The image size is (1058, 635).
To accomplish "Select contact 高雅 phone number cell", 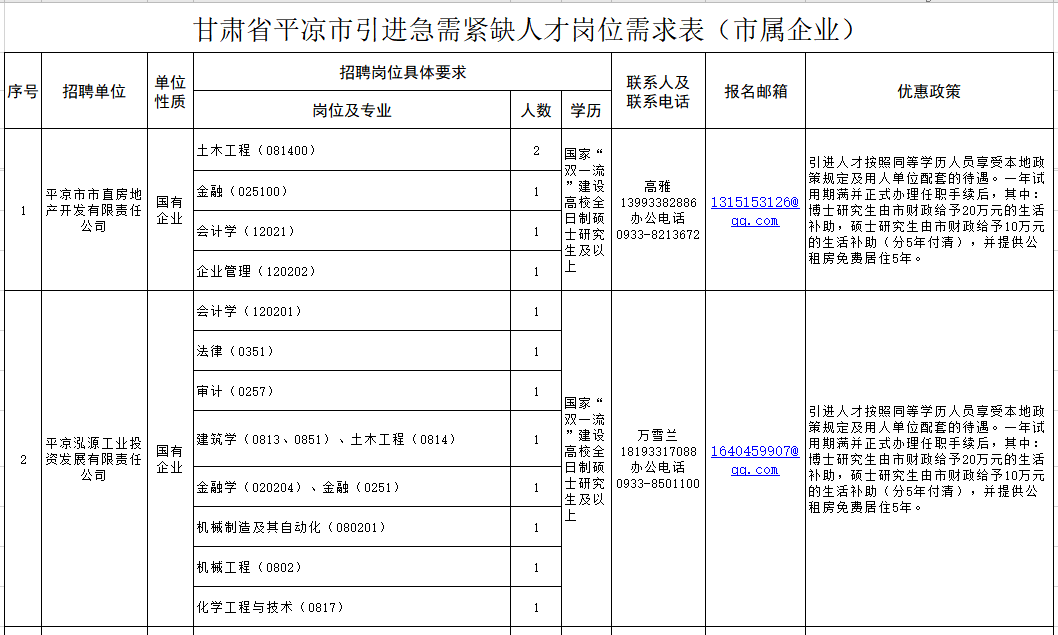I will (659, 209).
